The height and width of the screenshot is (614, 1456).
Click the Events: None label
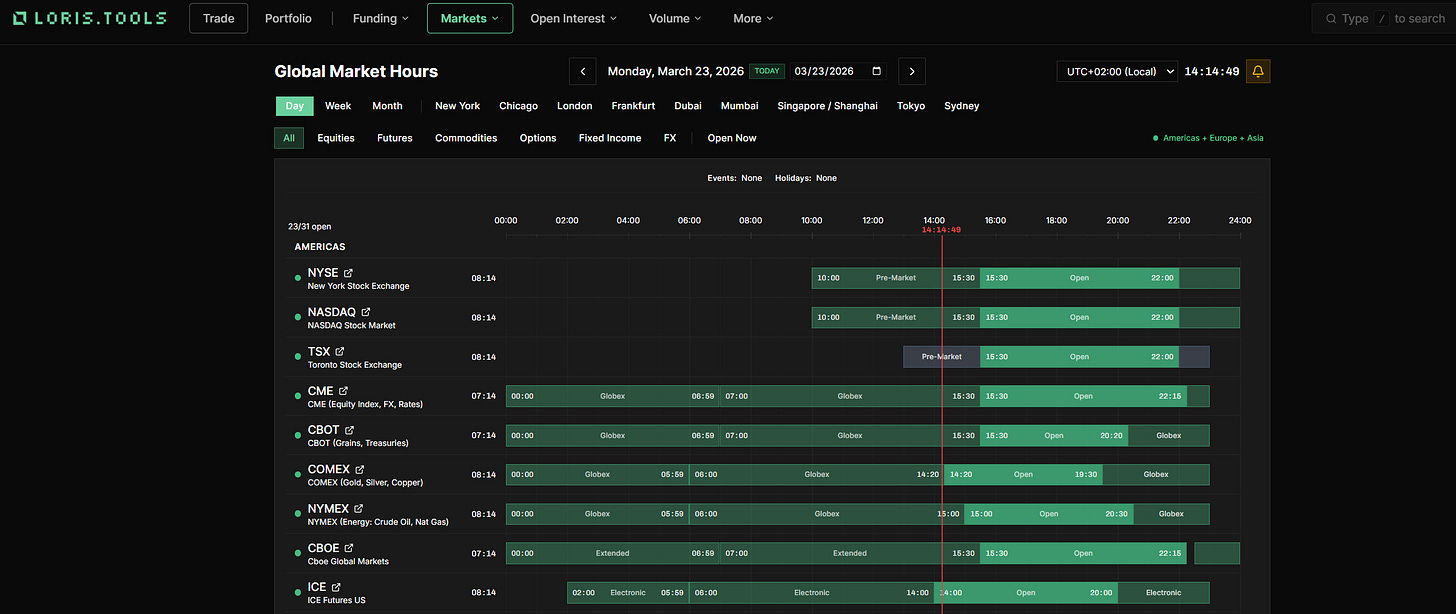coord(734,178)
